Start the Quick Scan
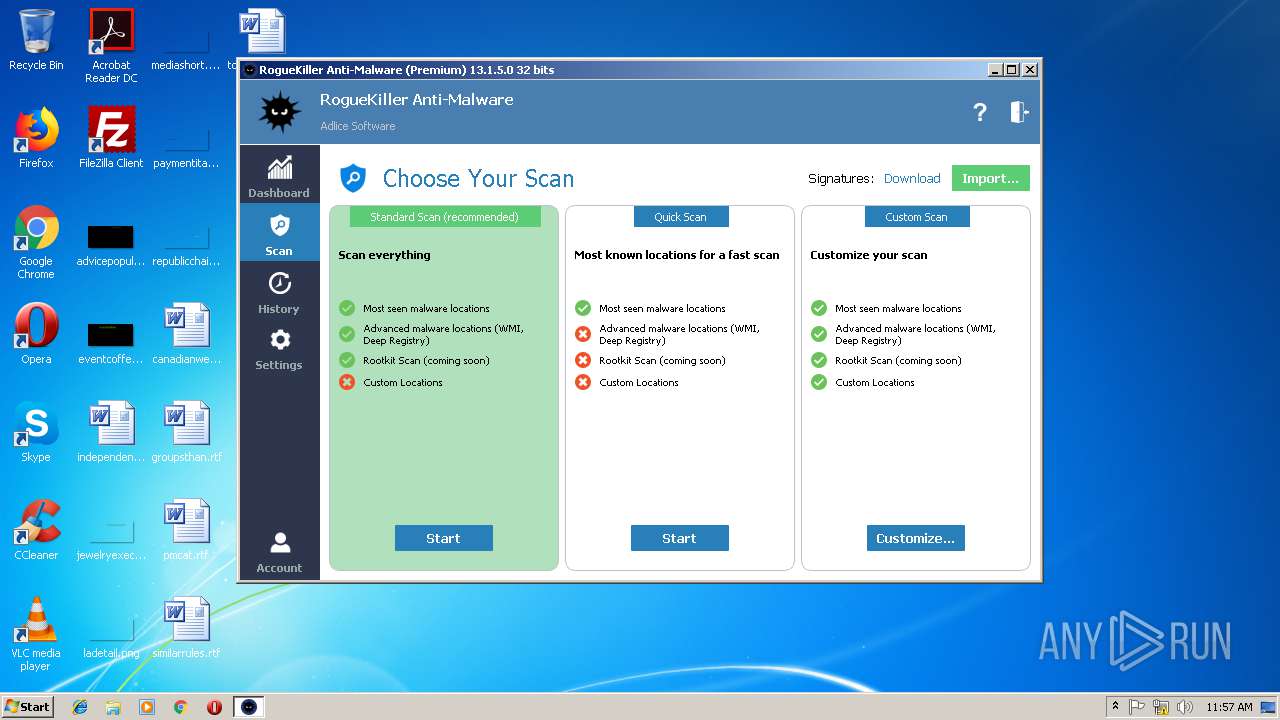The width and height of the screenshot is (1280, 720). coord(679,538)
